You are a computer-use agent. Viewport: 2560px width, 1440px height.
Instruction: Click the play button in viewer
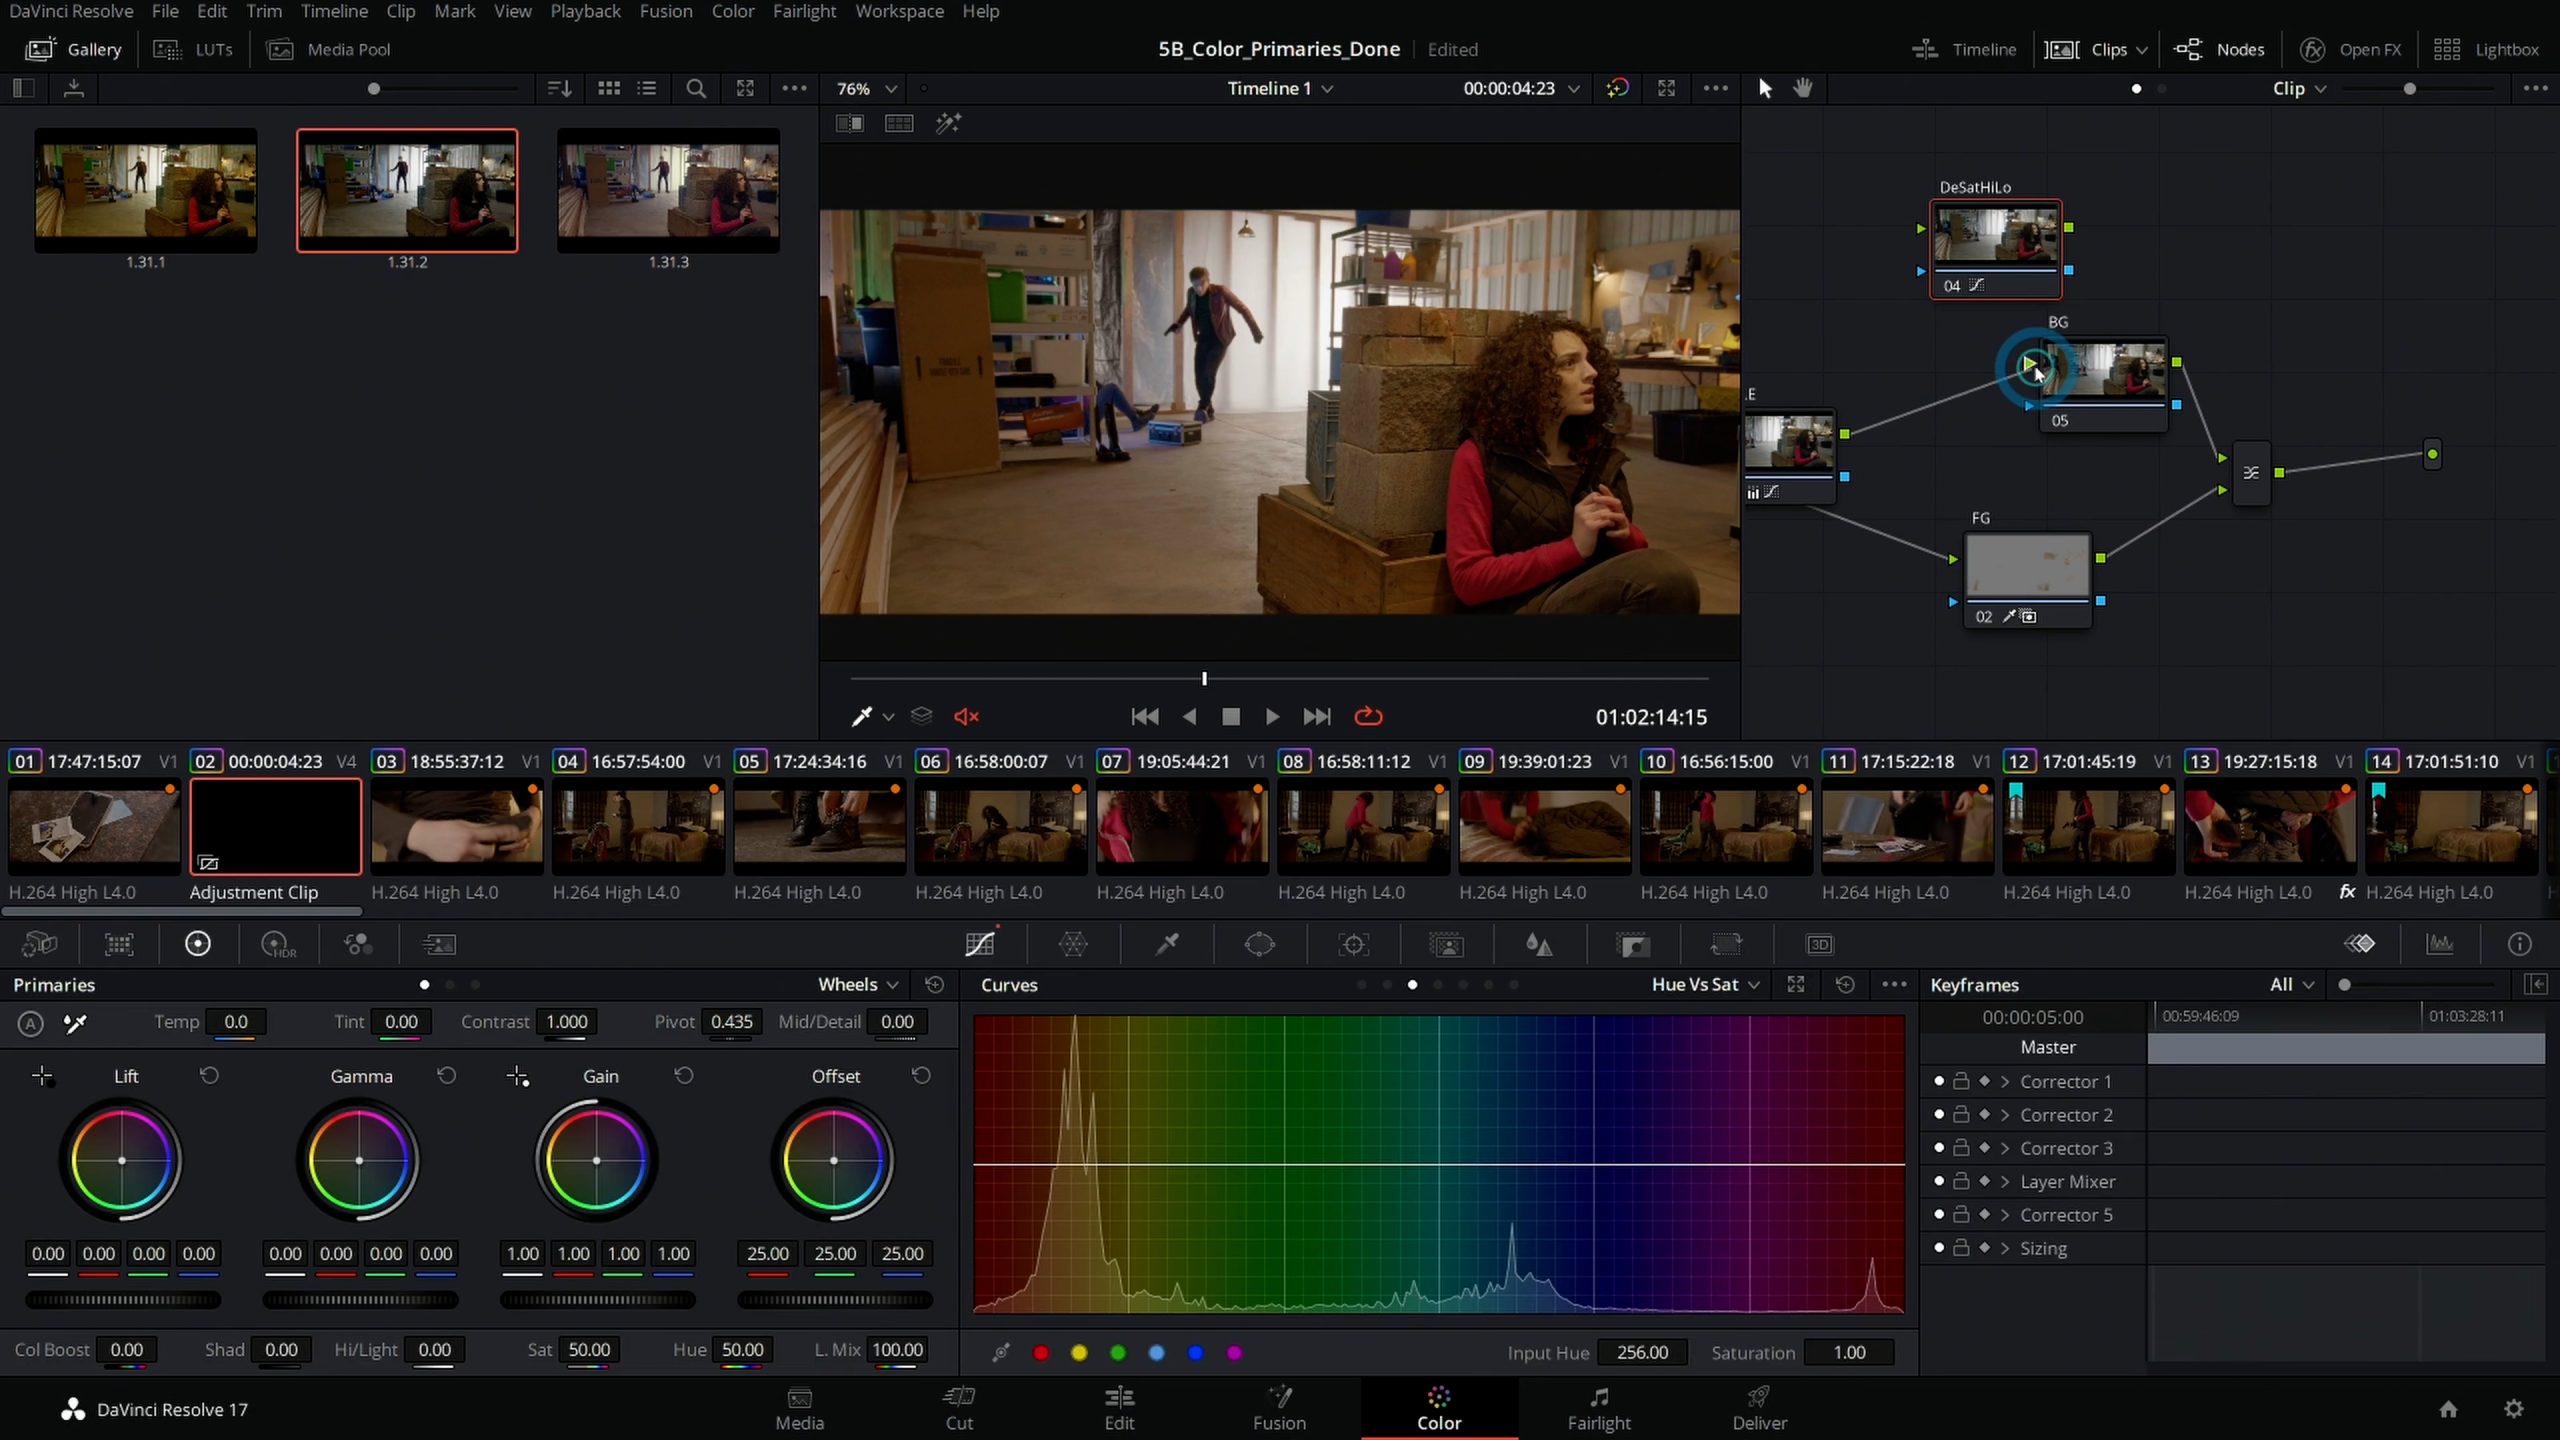pos(1273,716)
